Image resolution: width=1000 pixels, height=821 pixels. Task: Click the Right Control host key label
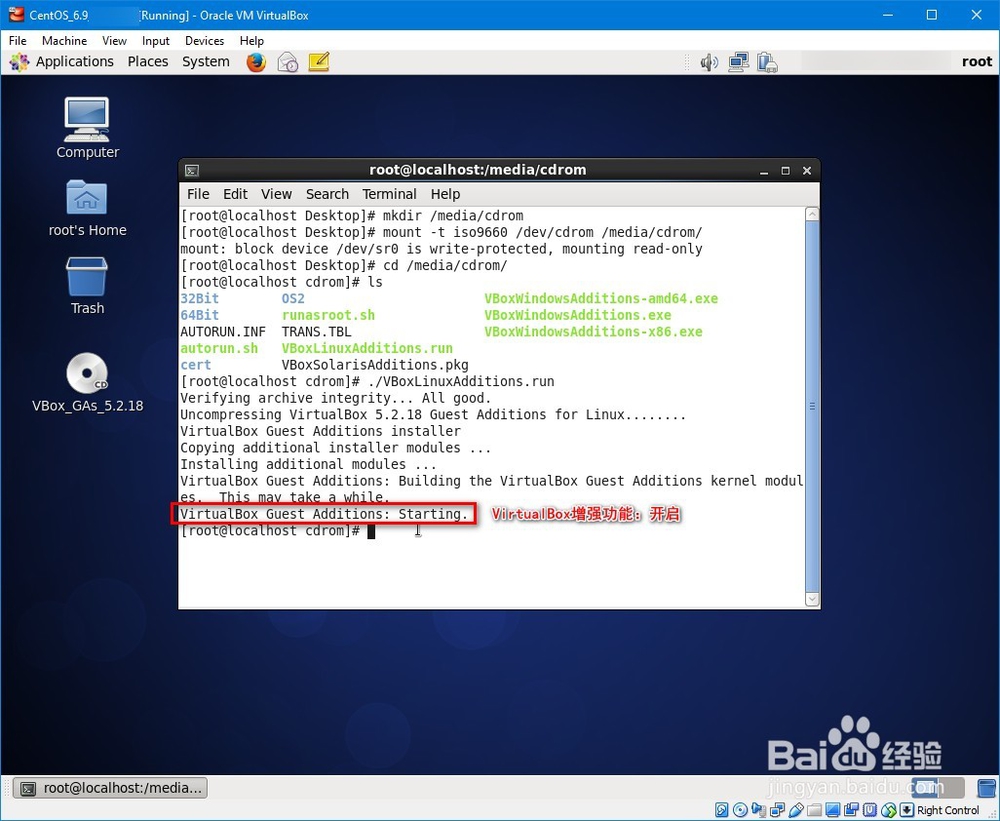pyautogui.click(x=948, y=810)
